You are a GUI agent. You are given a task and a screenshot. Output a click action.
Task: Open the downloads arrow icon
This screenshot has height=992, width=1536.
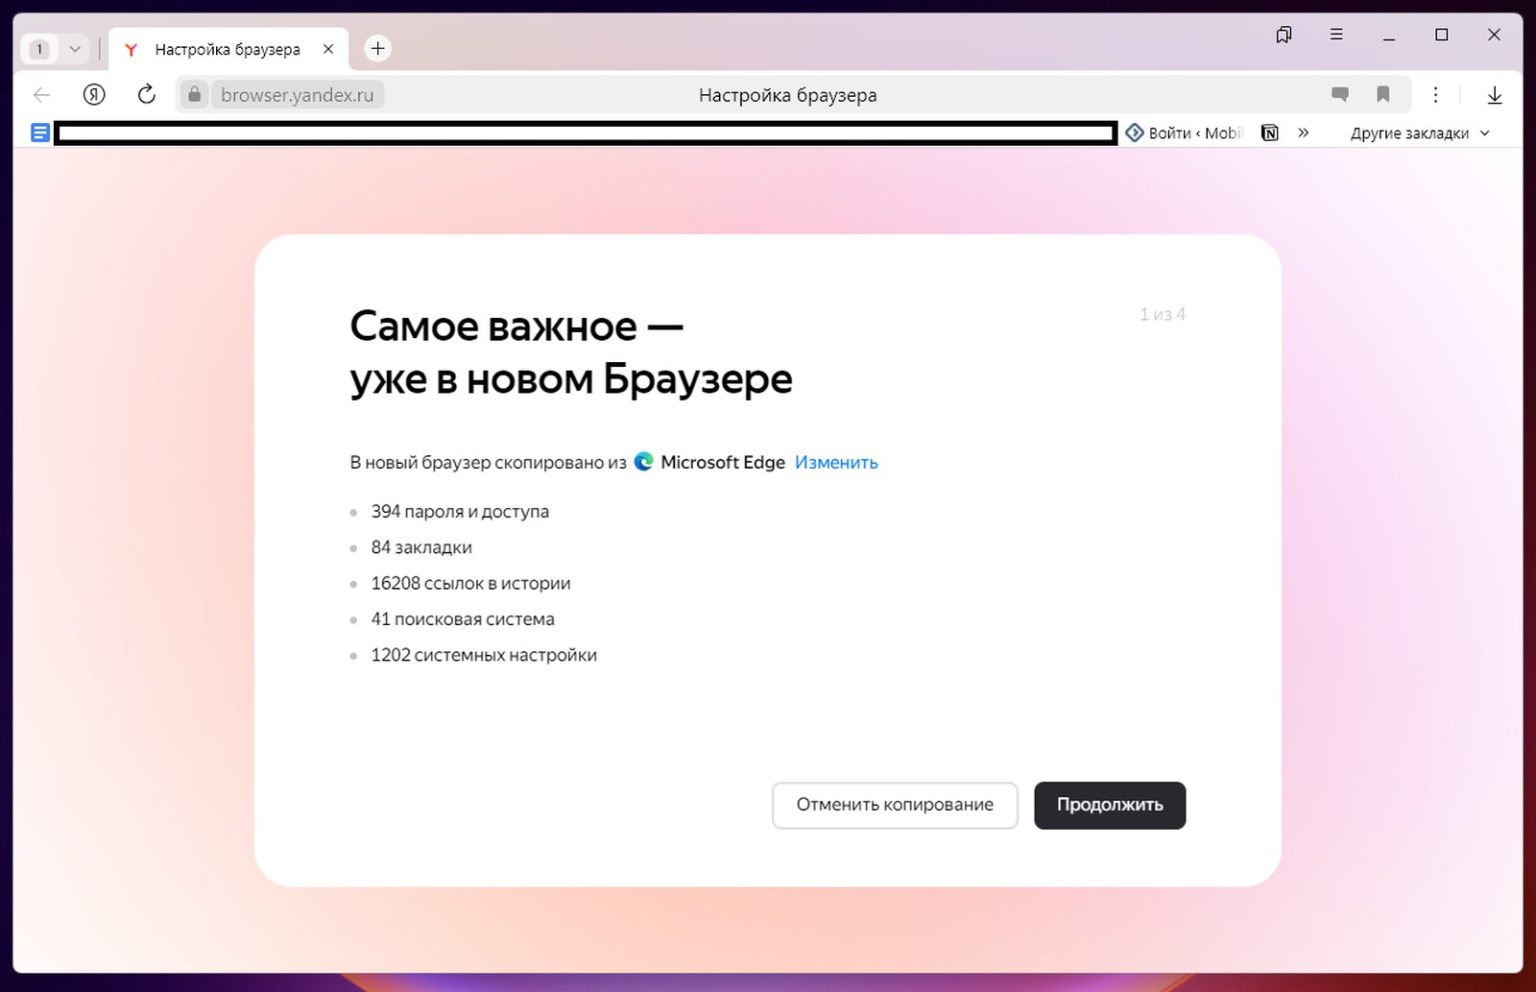pyautogui.click(x=1494, y=95)
